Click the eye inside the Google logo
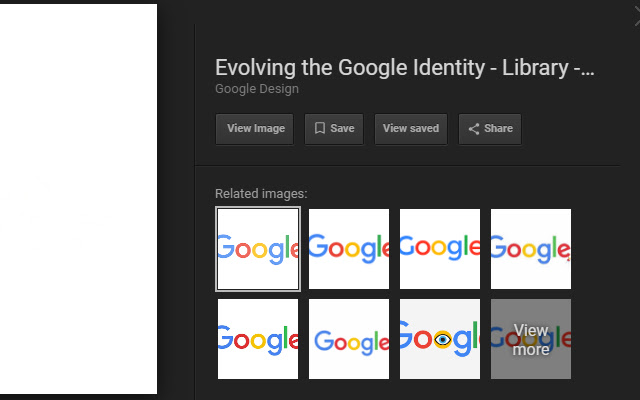 coord(442,340)
